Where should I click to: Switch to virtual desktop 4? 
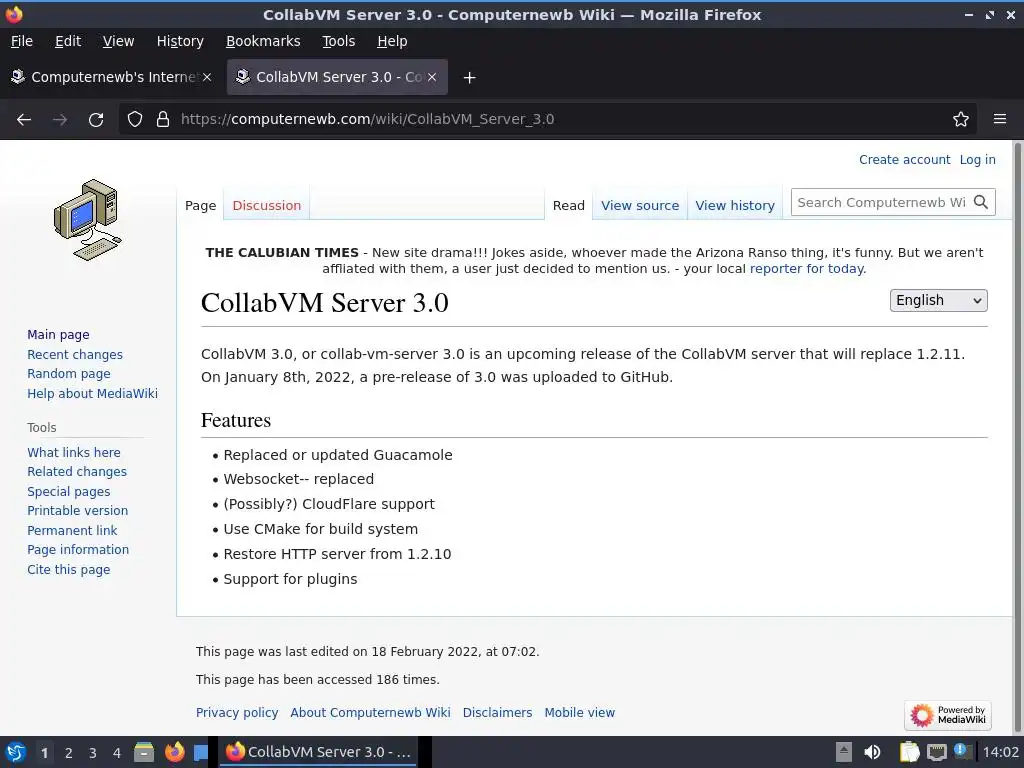click(x=117, y=753)
